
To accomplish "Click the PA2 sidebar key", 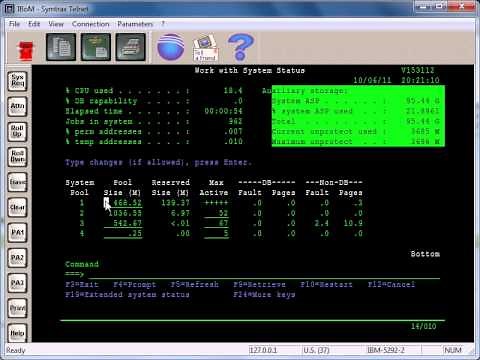I will [17, 258].
